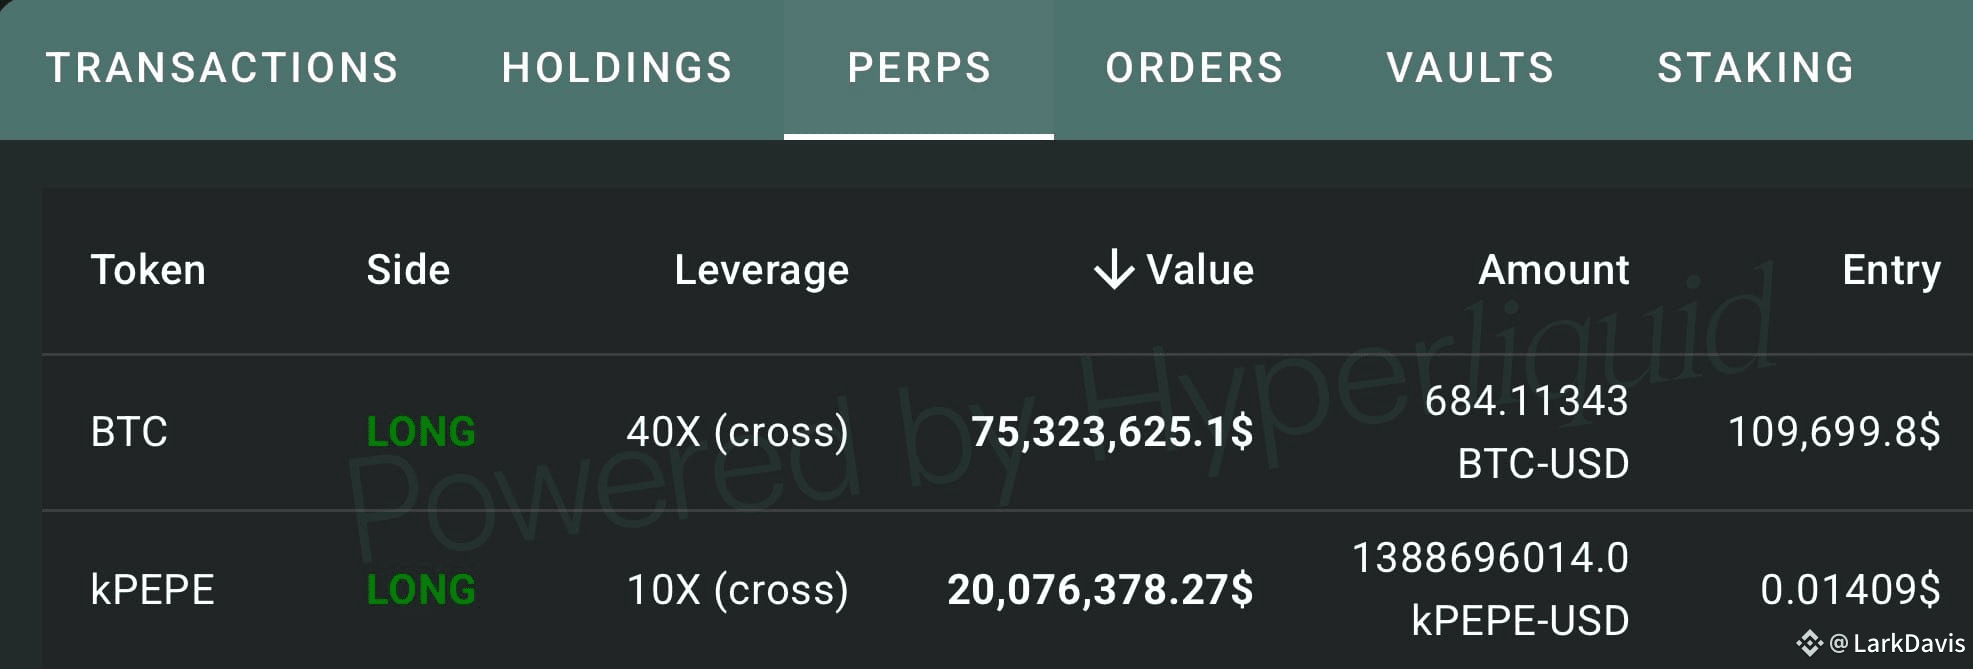Switch to the Holdings tab
Viewport: 1973px width, 669px height.
tap(617, 68)
